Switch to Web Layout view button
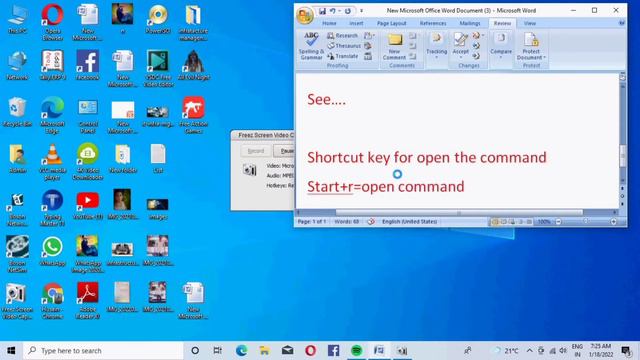 coord(512,222)
